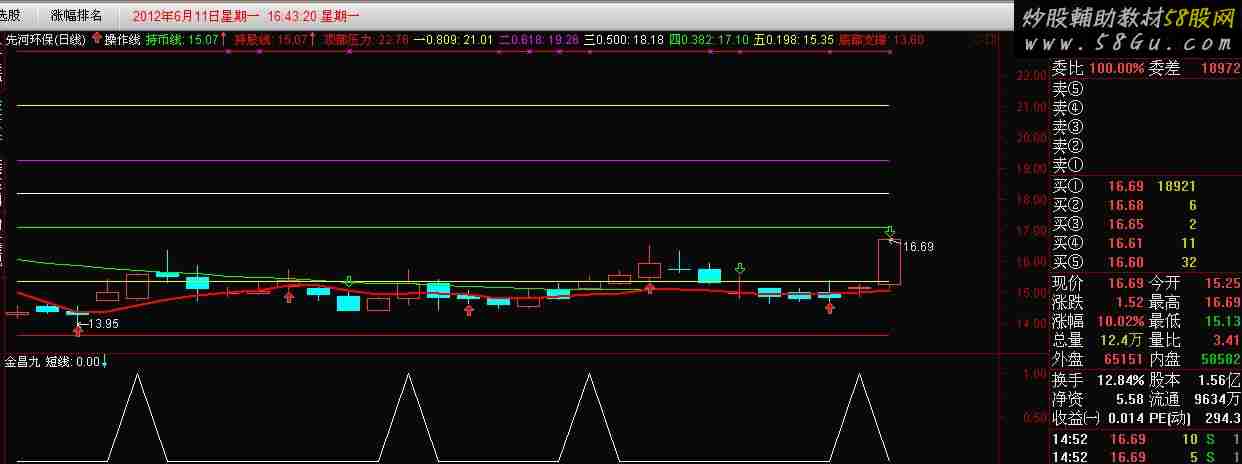This screenshot has width=1242, height=464.
Task: Click the 持币线: 15.07 indicator label
Action: pyautogui.click(x=182, y=40)
